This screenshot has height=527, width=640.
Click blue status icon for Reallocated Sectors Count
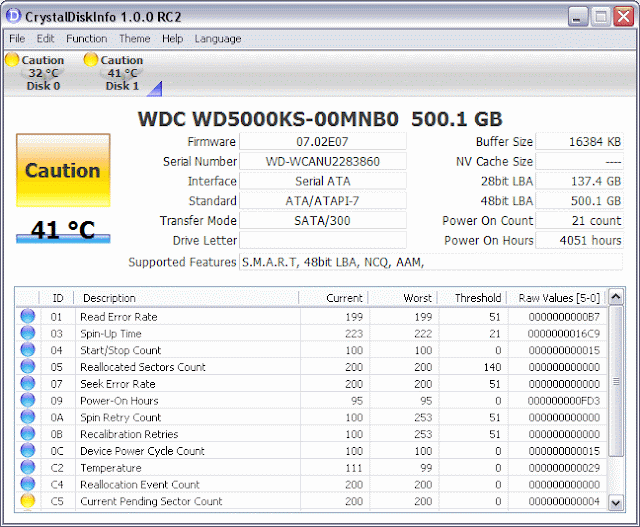click(28, 367)
